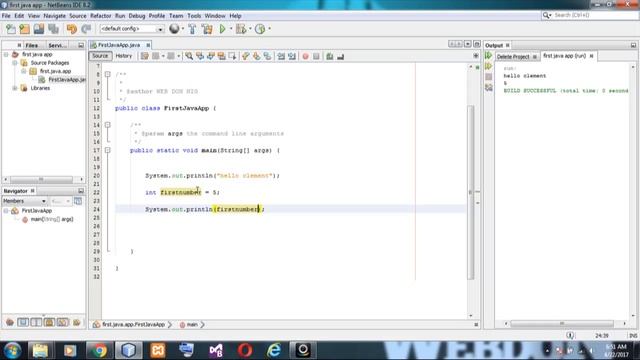Click the Output panel horizontal scrollbar
The width and height of the screenshot is (640, 360).
pos(562,324)
